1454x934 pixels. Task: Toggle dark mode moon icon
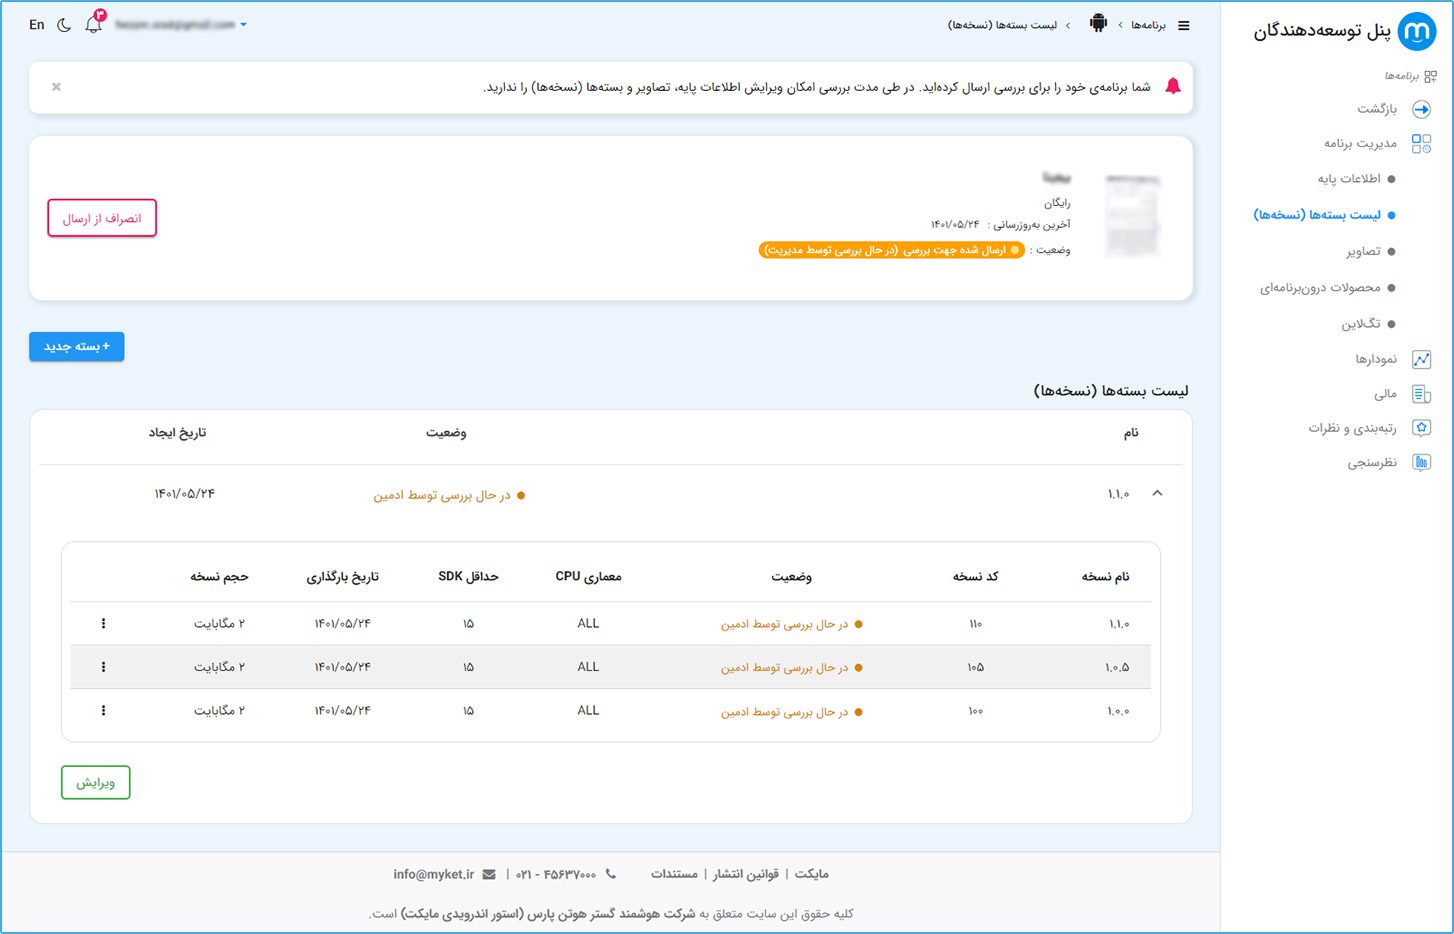tap(64, 25)
